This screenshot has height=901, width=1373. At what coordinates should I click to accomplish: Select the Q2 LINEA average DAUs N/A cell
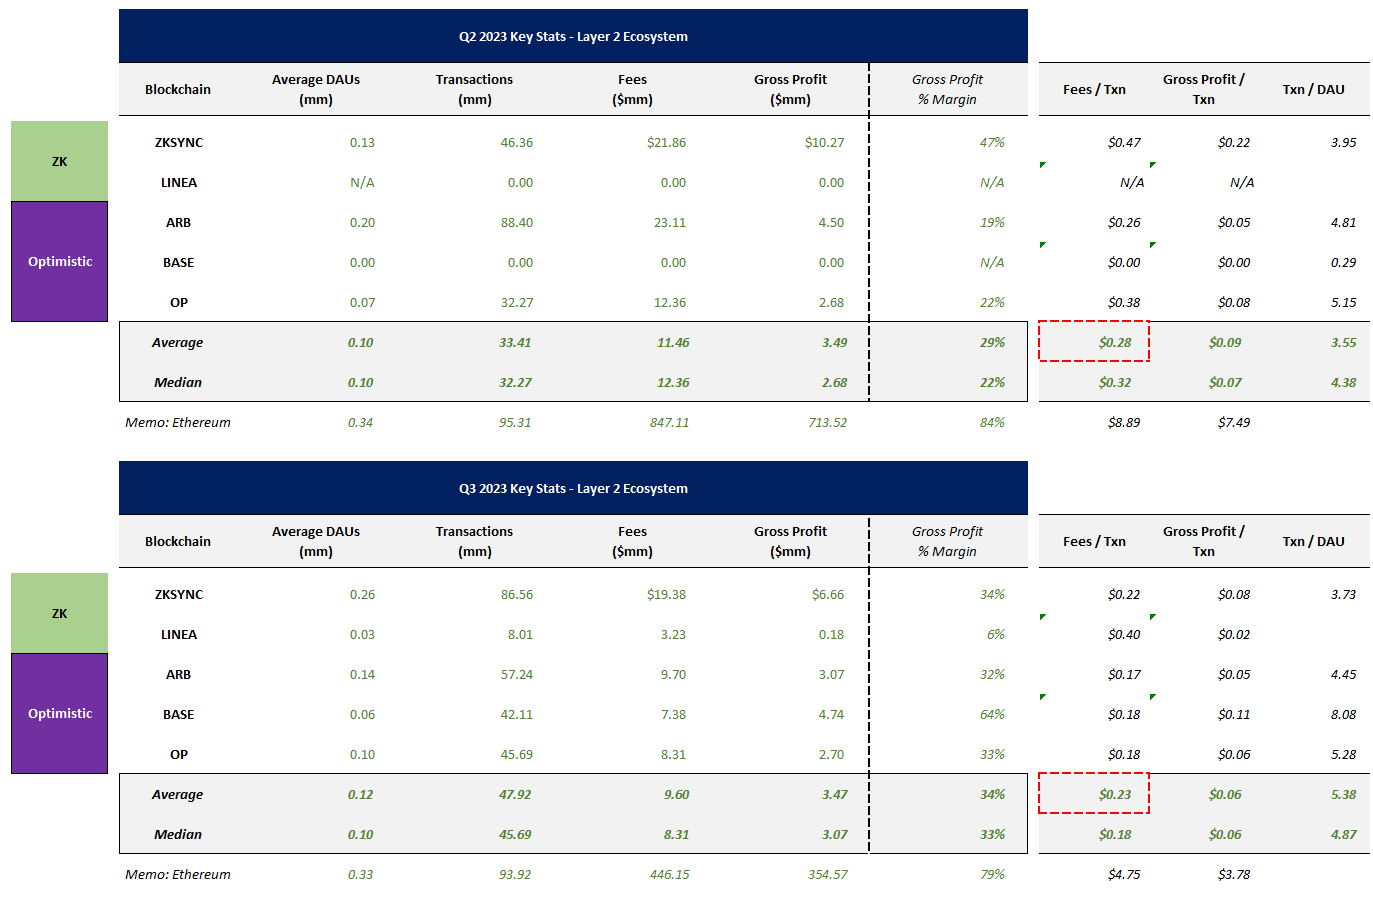[362, 182]
